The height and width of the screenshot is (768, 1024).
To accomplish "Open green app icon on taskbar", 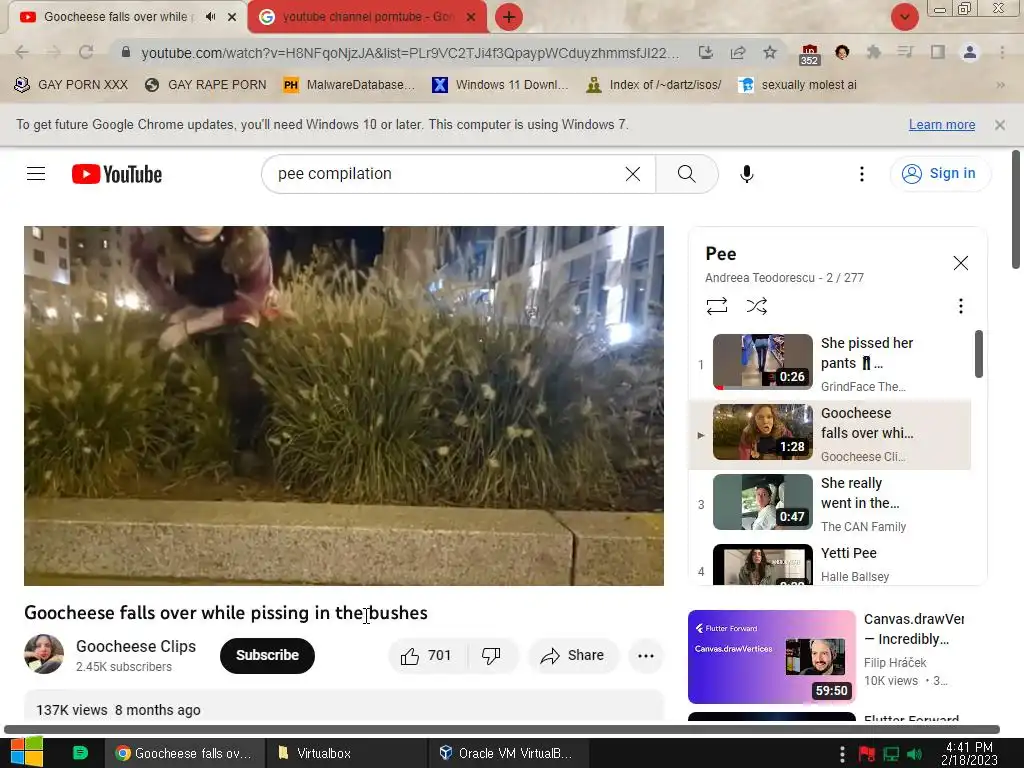I will coord(80,753).
